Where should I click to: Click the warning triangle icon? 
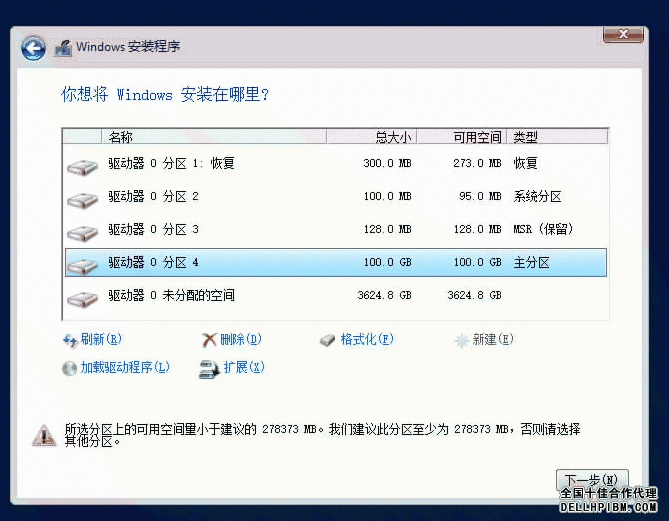click(44, 435)
